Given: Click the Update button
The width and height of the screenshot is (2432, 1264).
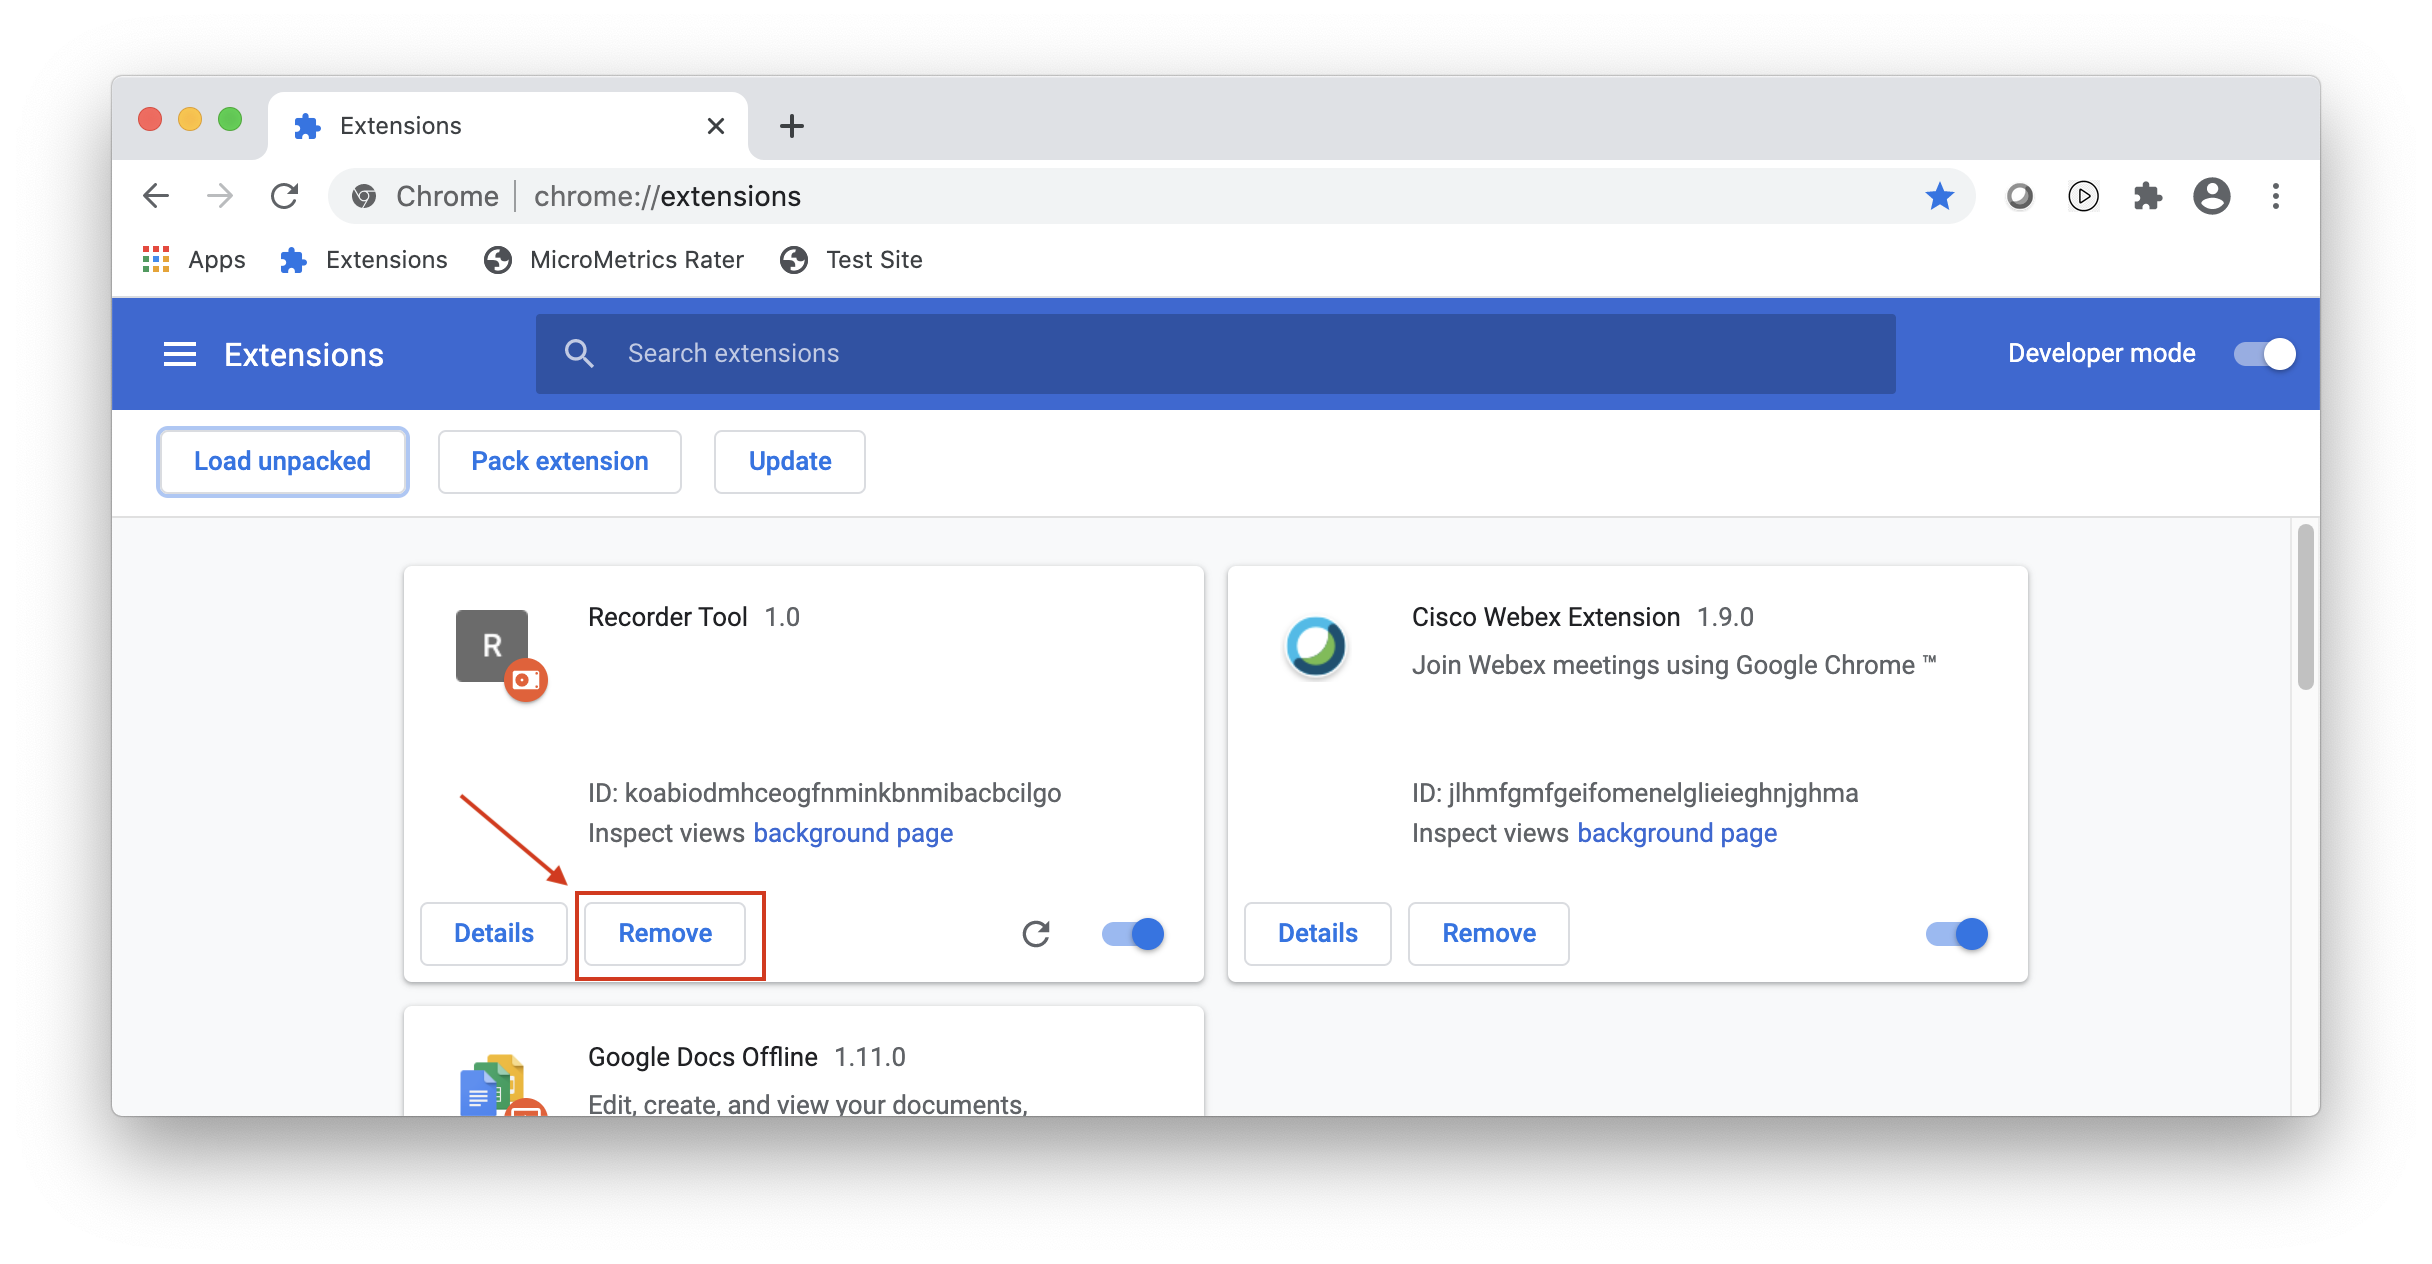Looking at the screenshot, I should coord(790,462).
